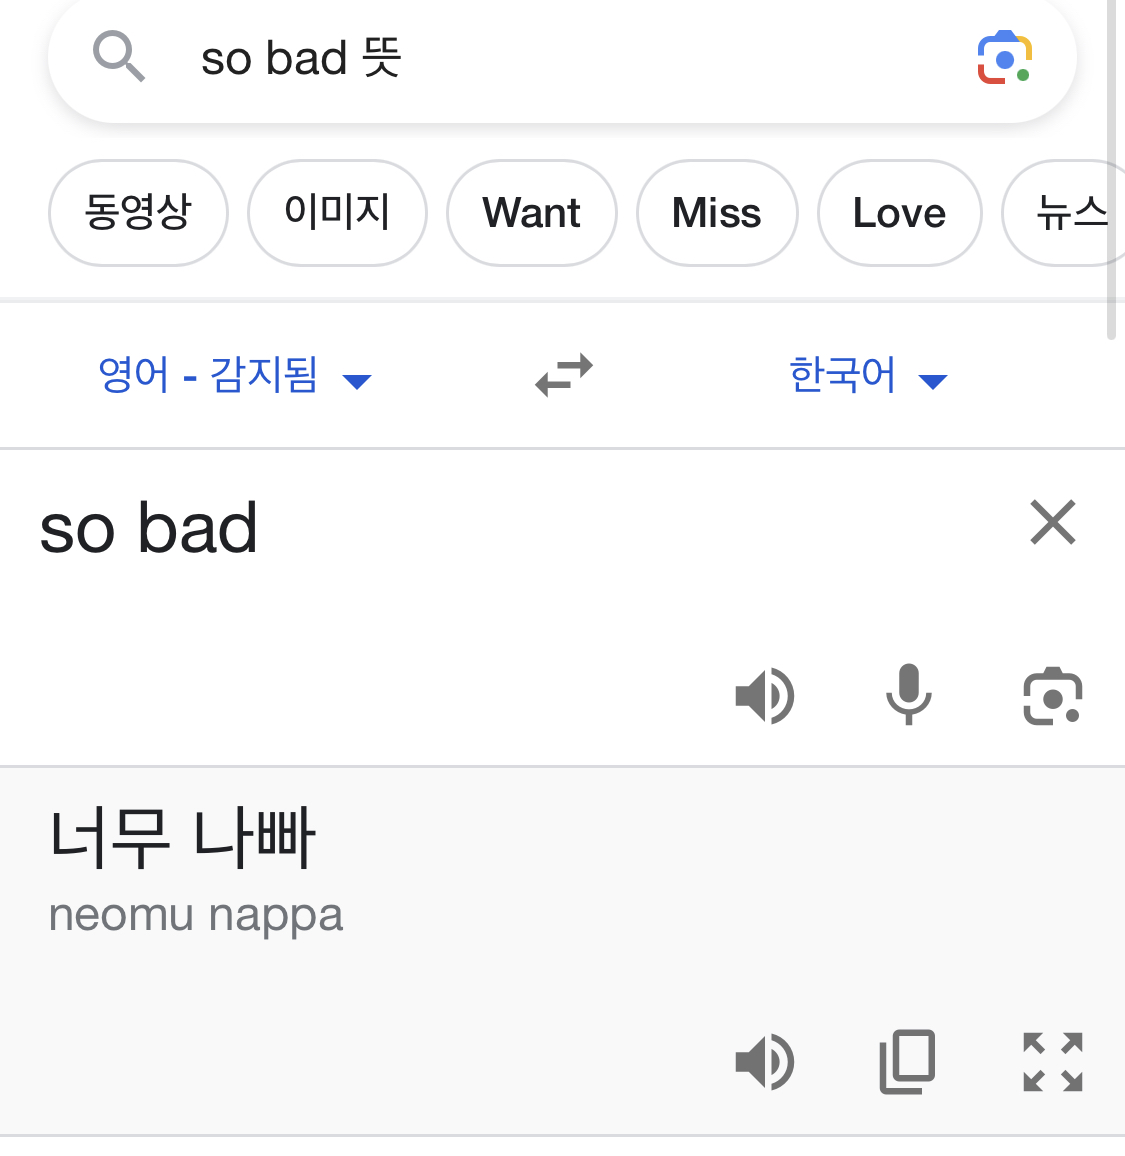Play audio of the Korean translation
This screenshot has height=1156, width=1125.
pyautogui.click(x=764, y=1062)
